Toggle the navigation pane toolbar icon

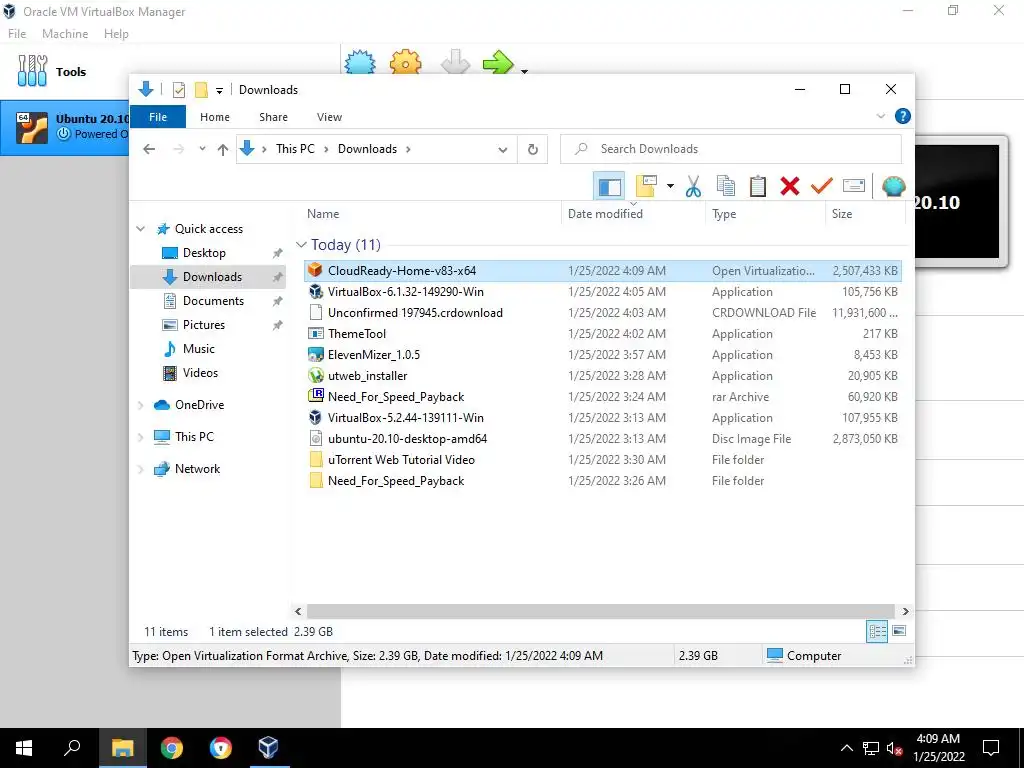[x=609, y=187]
